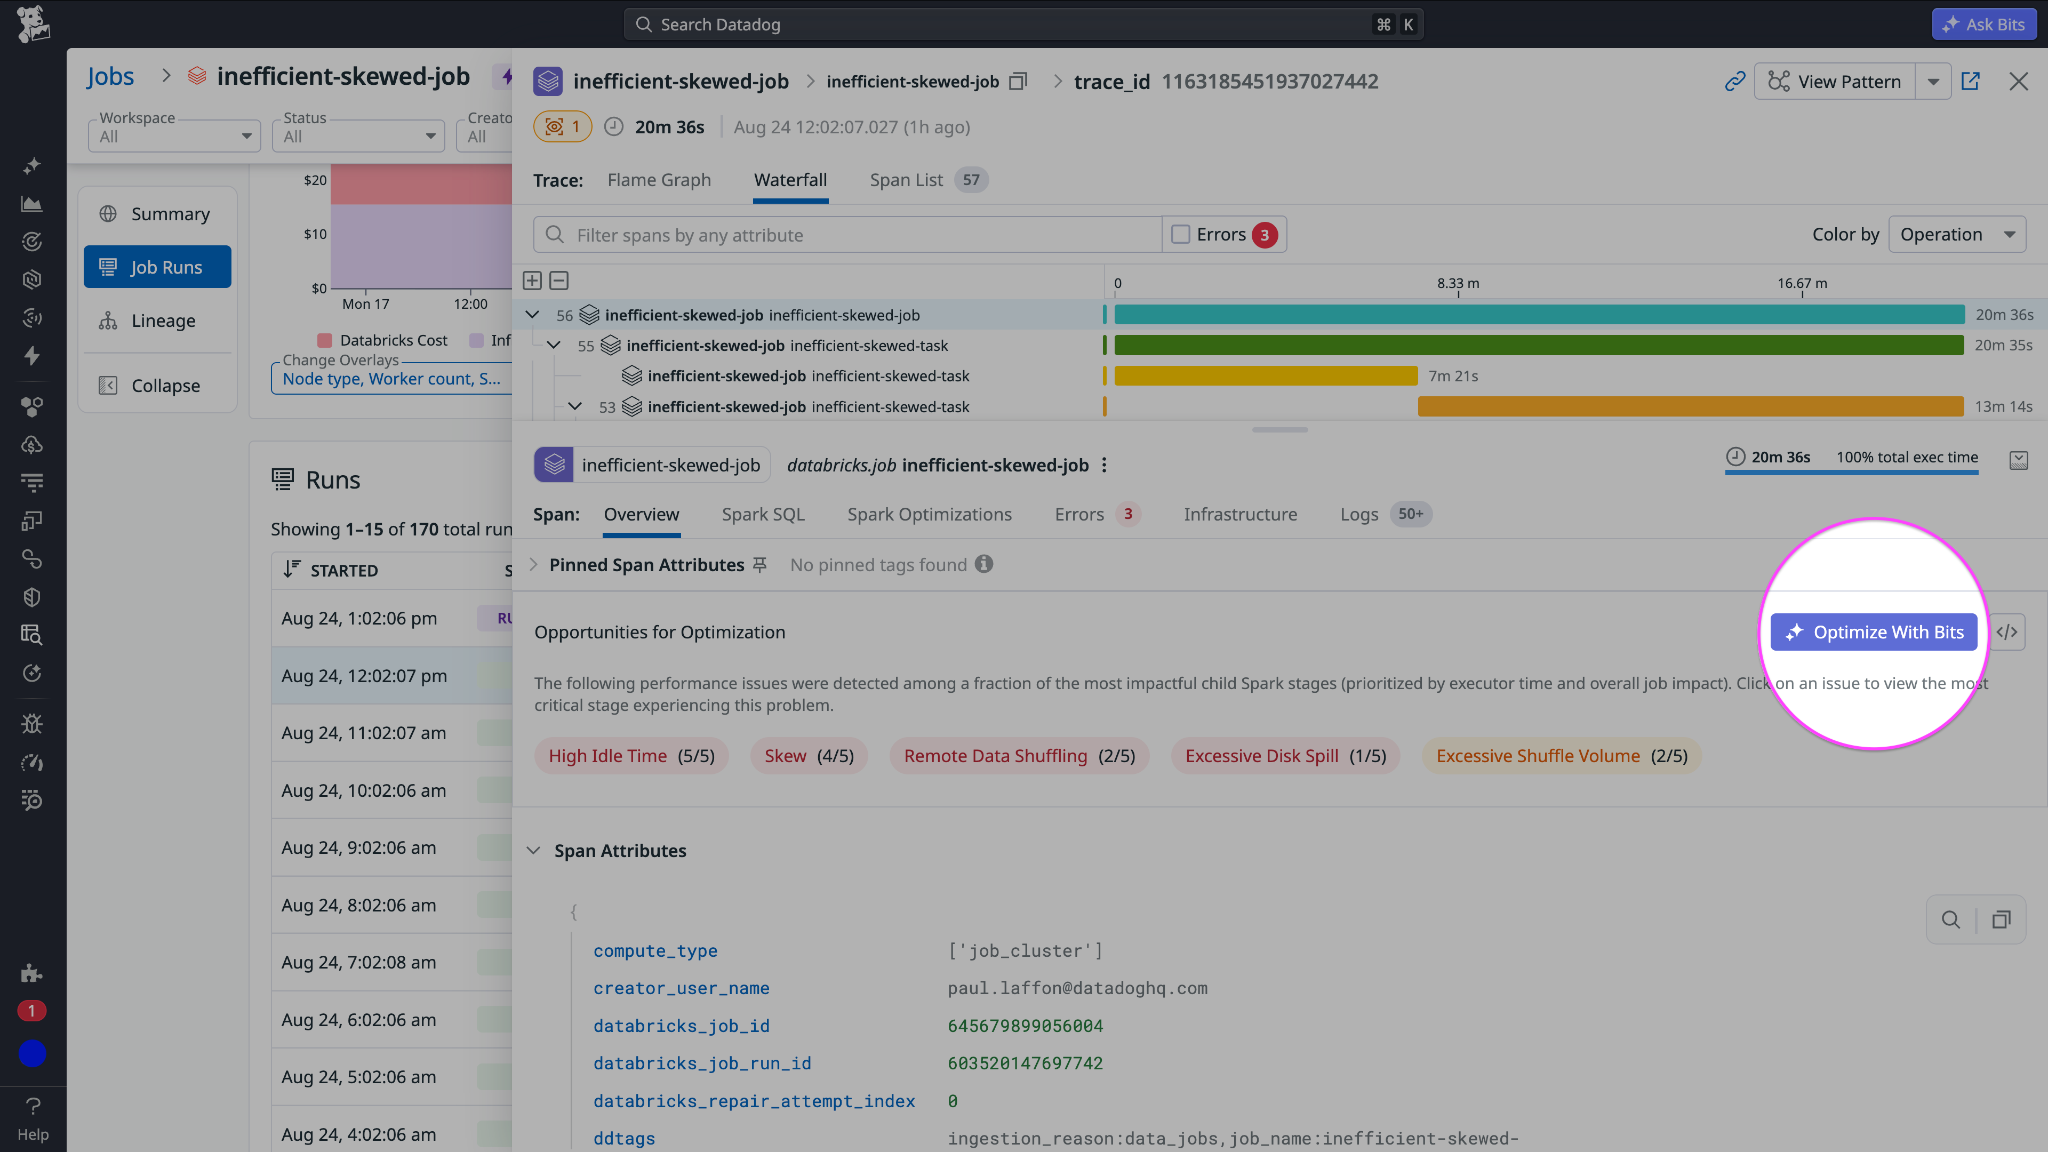Screen dimensions: 2048x1152
Task: Click the span kebab menu icon
Action: [x=1104, y=465]
